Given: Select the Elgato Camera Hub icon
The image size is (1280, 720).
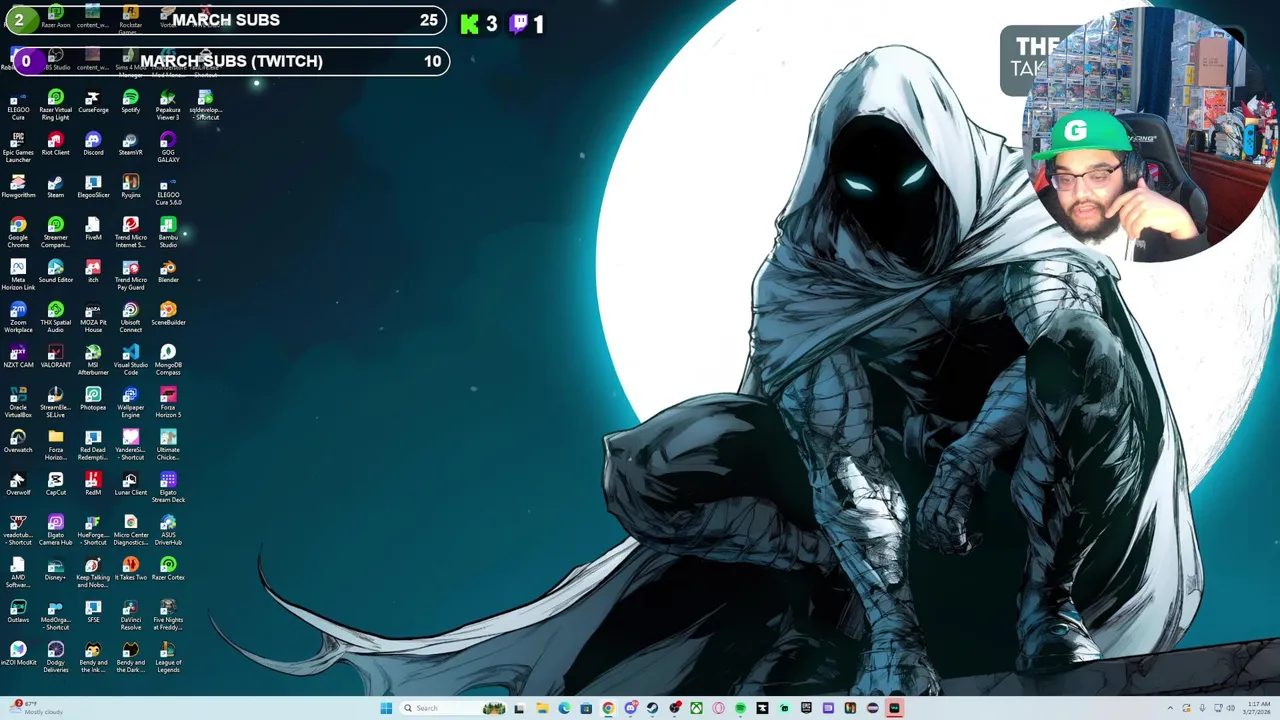Looking at the screenshot, I should coord(56,531).
